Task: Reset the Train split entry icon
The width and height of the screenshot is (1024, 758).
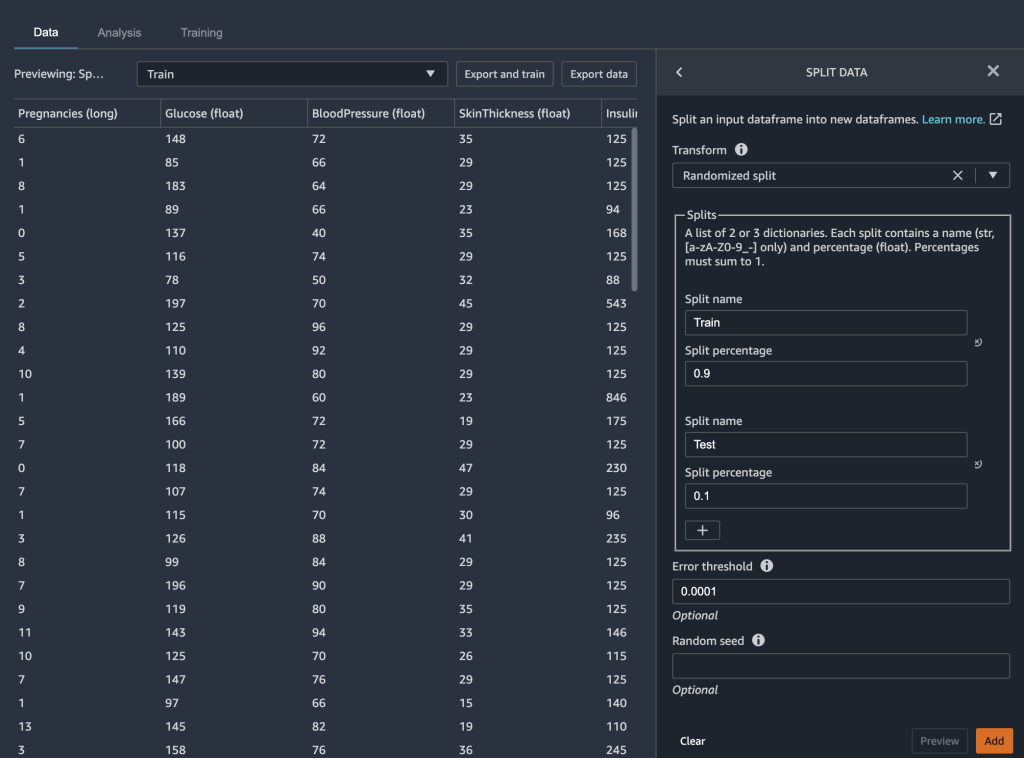Action: pos(978,342)
